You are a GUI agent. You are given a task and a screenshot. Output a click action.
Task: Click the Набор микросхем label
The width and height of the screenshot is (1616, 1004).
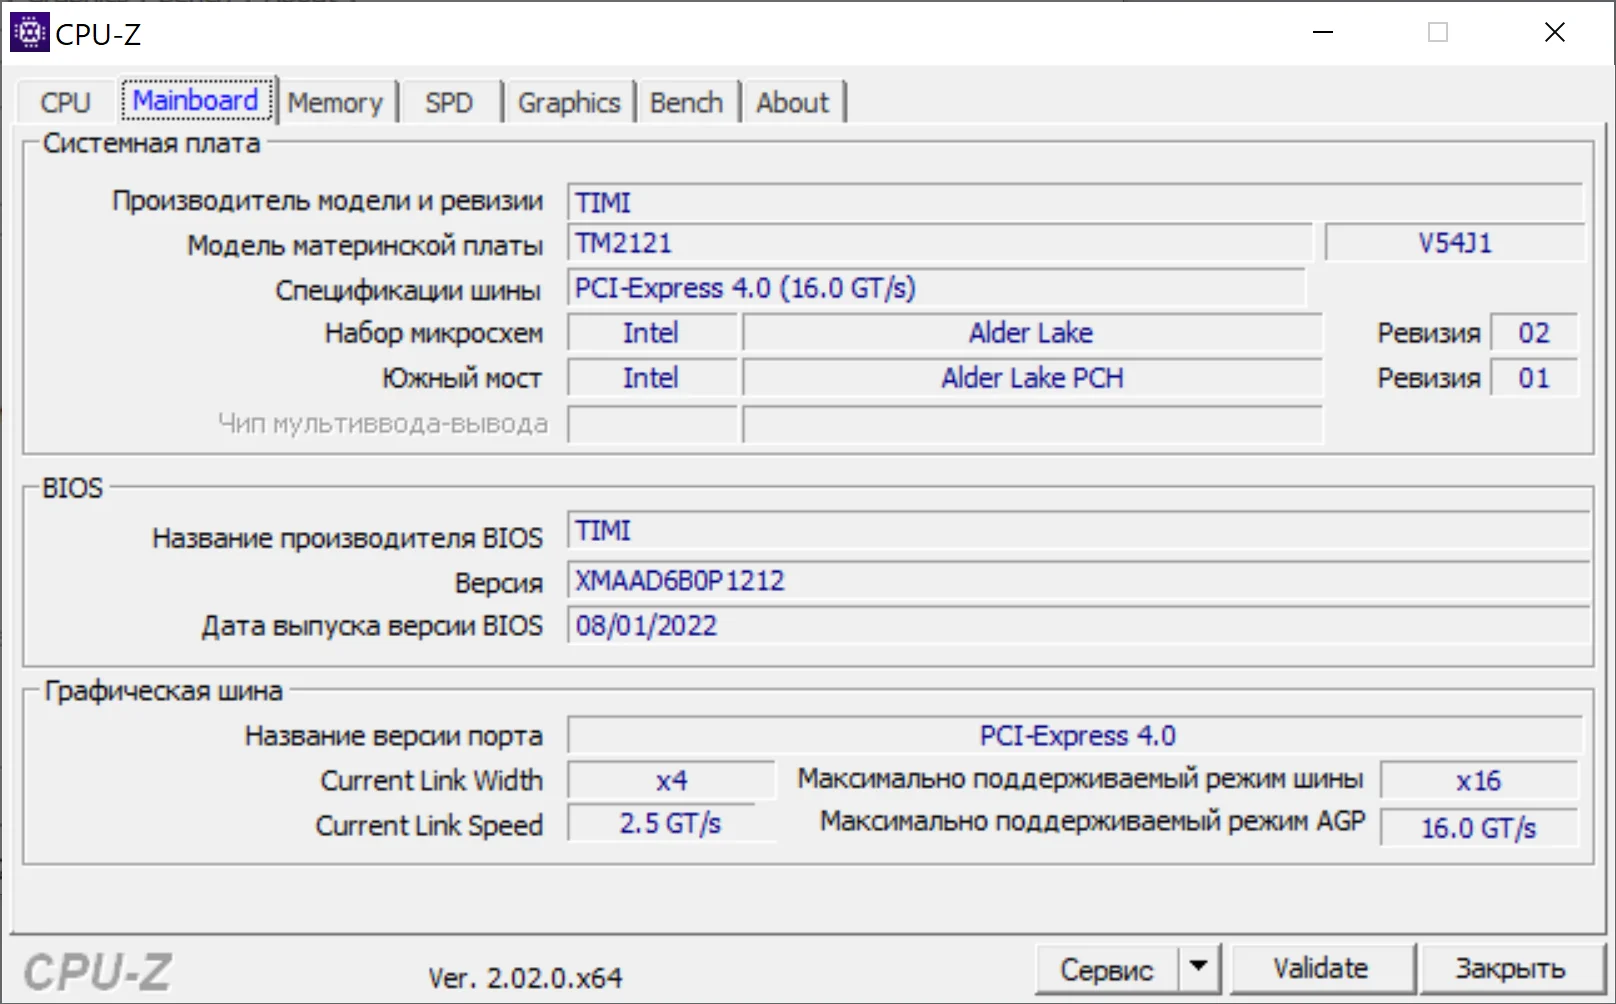434,333
